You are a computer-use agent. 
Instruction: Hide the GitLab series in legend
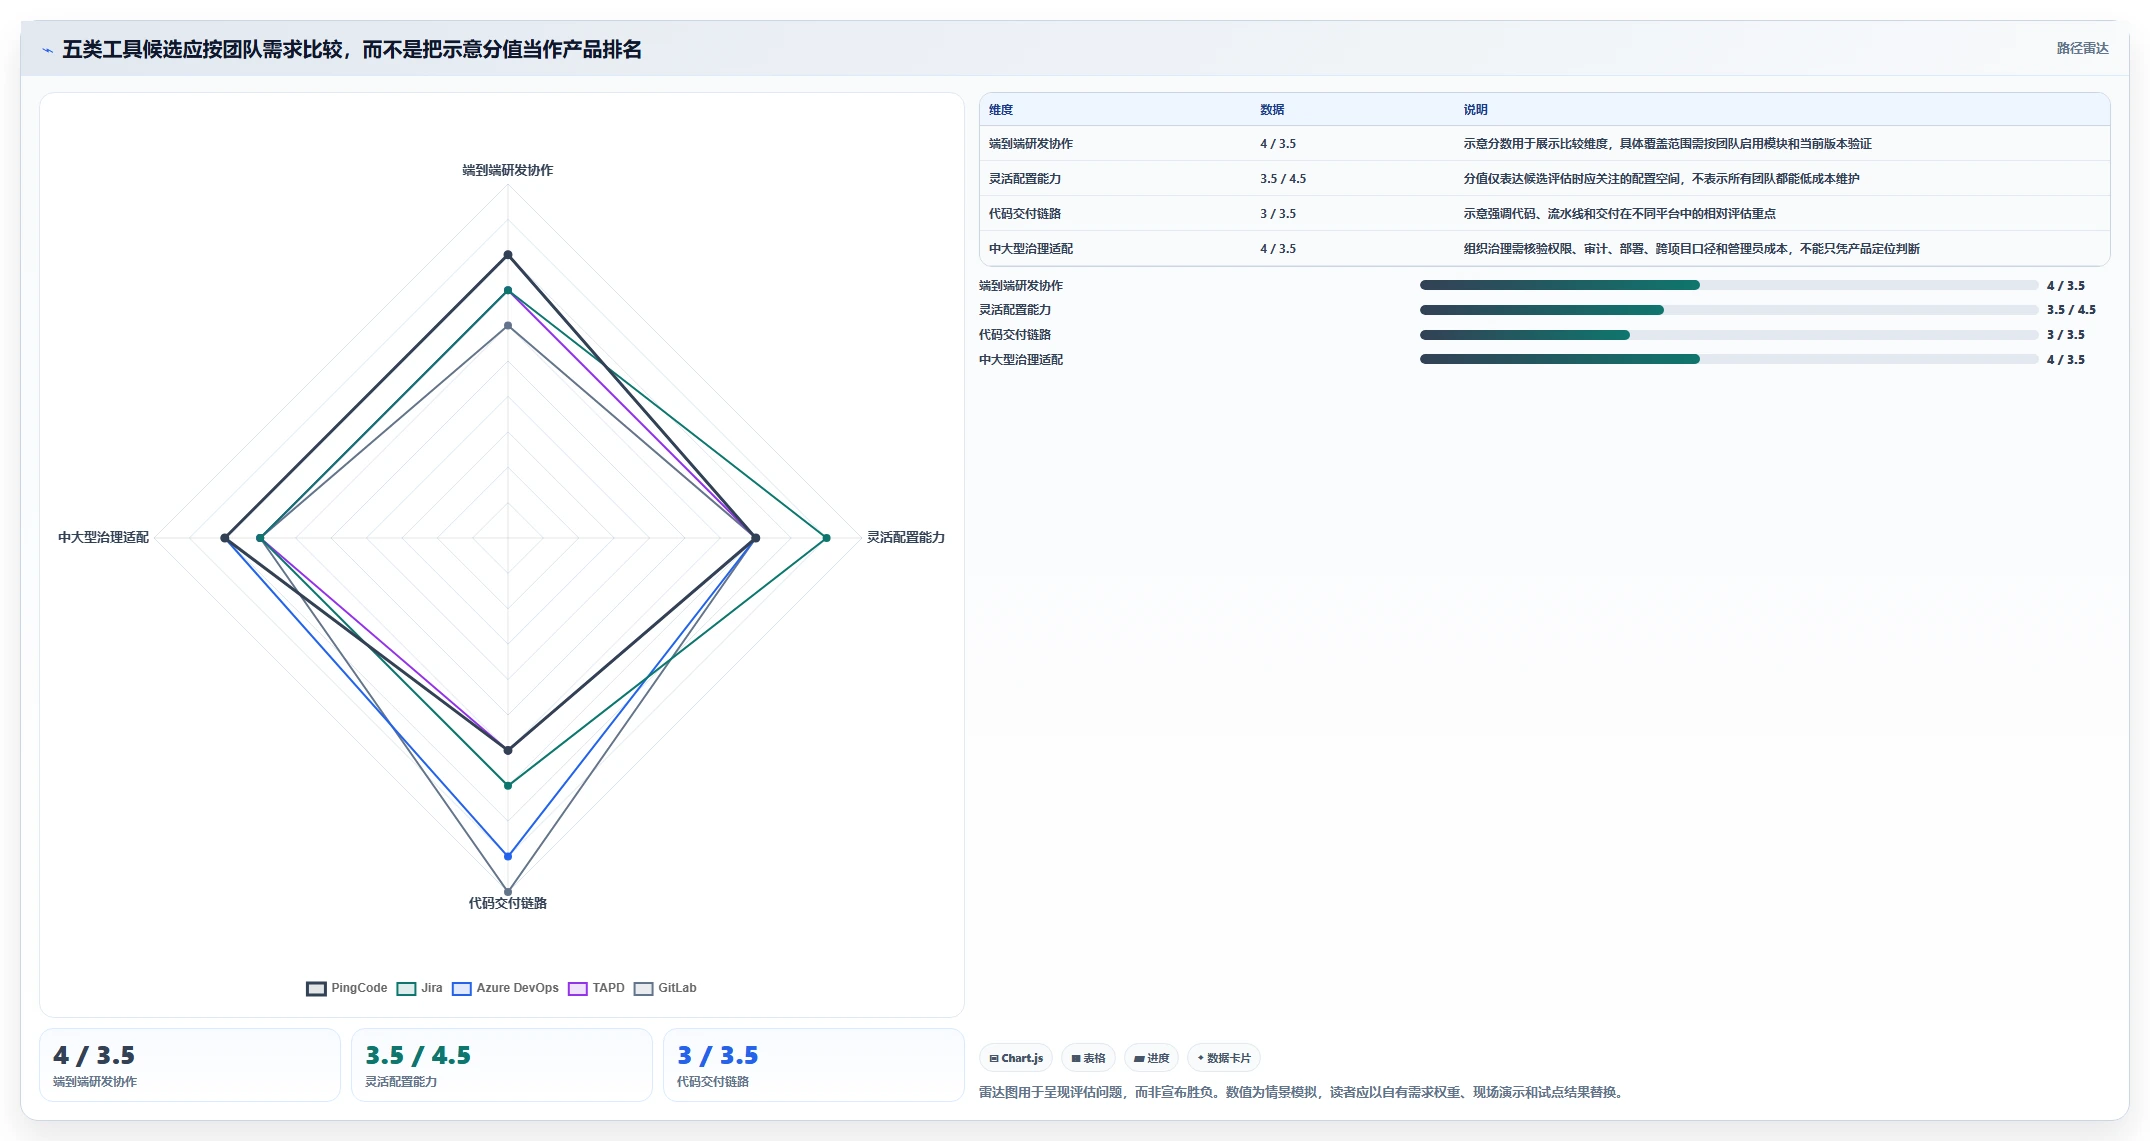(x=665, y=988)
